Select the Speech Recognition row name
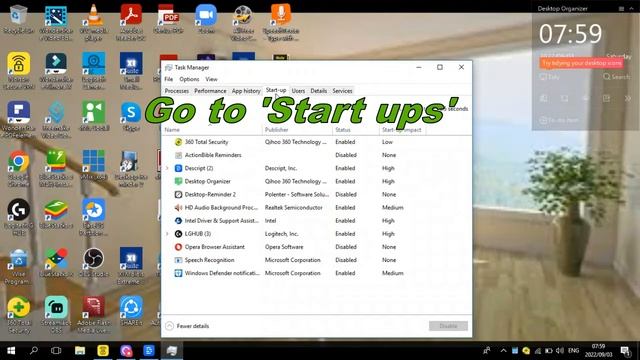 (209, 260)
